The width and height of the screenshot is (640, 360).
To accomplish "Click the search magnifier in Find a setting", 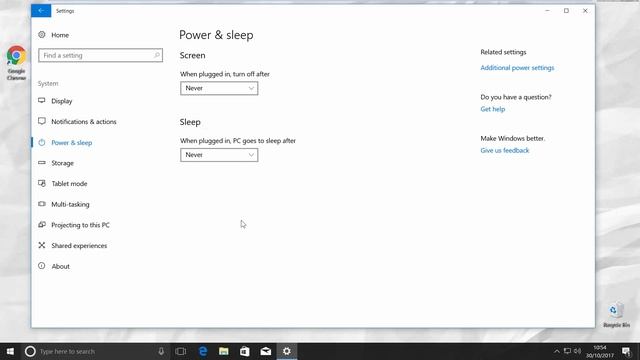I will coord(157,55).
